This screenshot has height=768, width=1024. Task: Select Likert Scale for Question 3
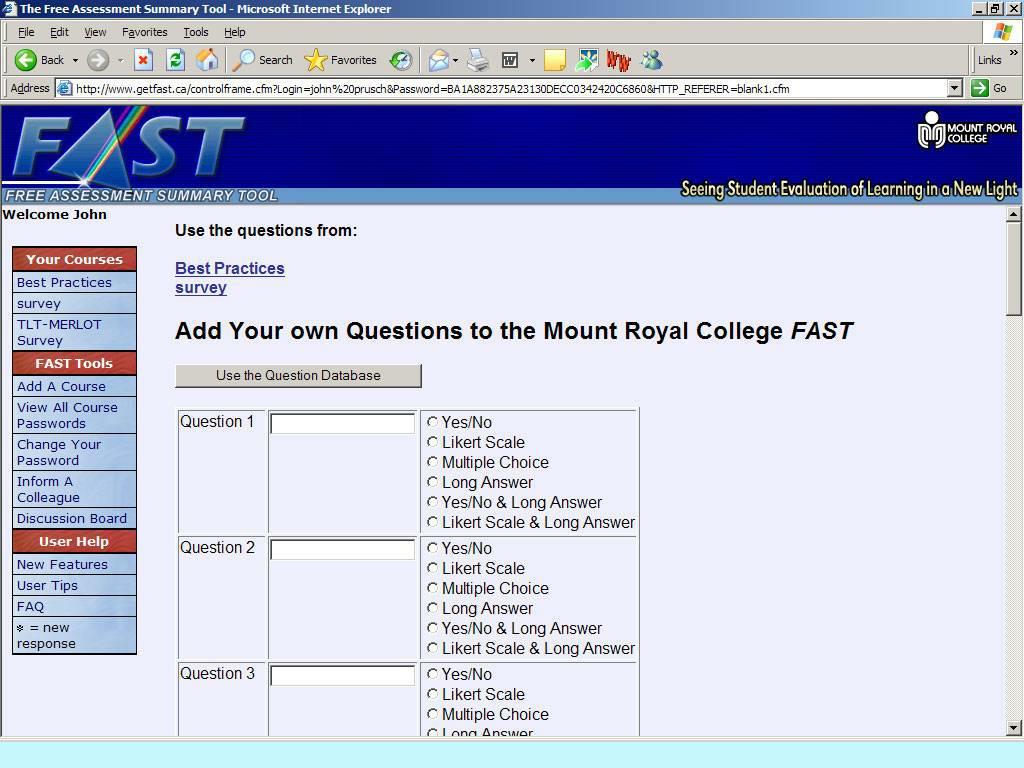tap(432, 694)
